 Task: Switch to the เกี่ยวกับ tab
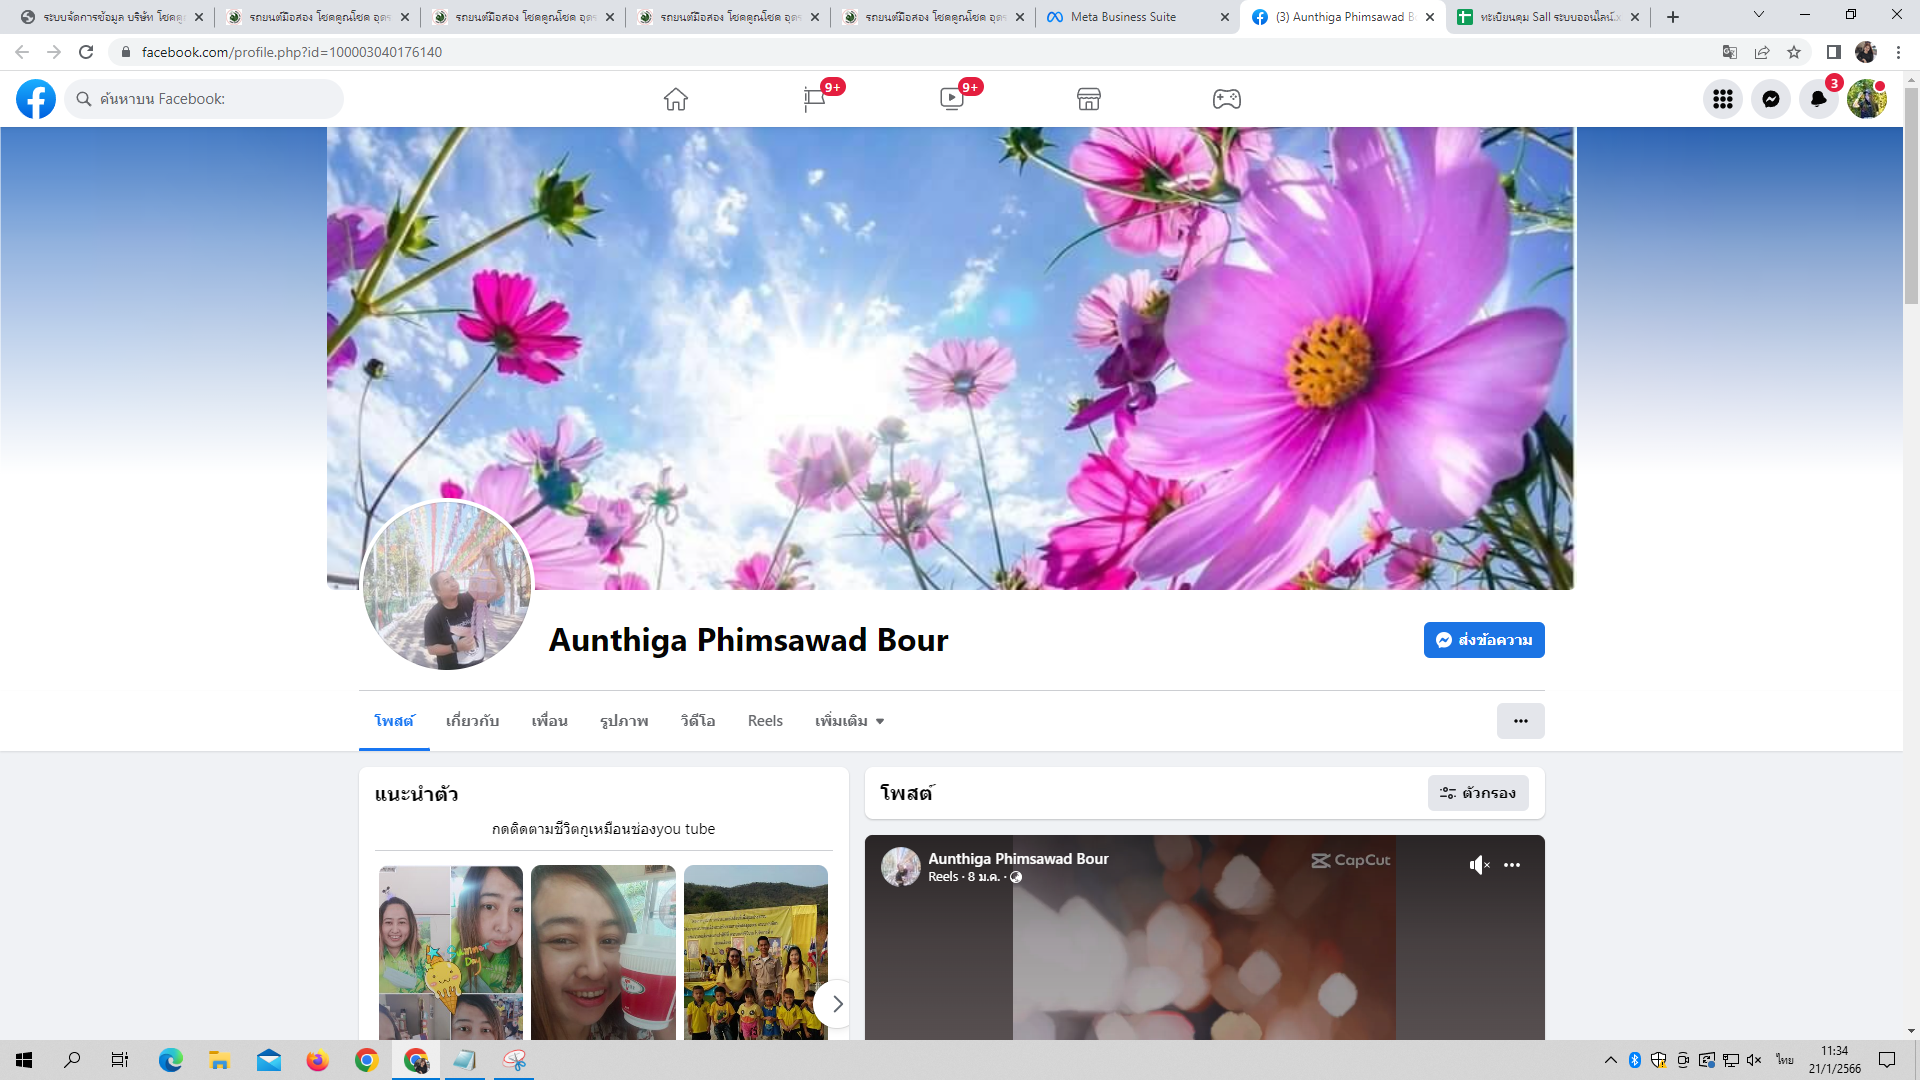tap(472, 721)
